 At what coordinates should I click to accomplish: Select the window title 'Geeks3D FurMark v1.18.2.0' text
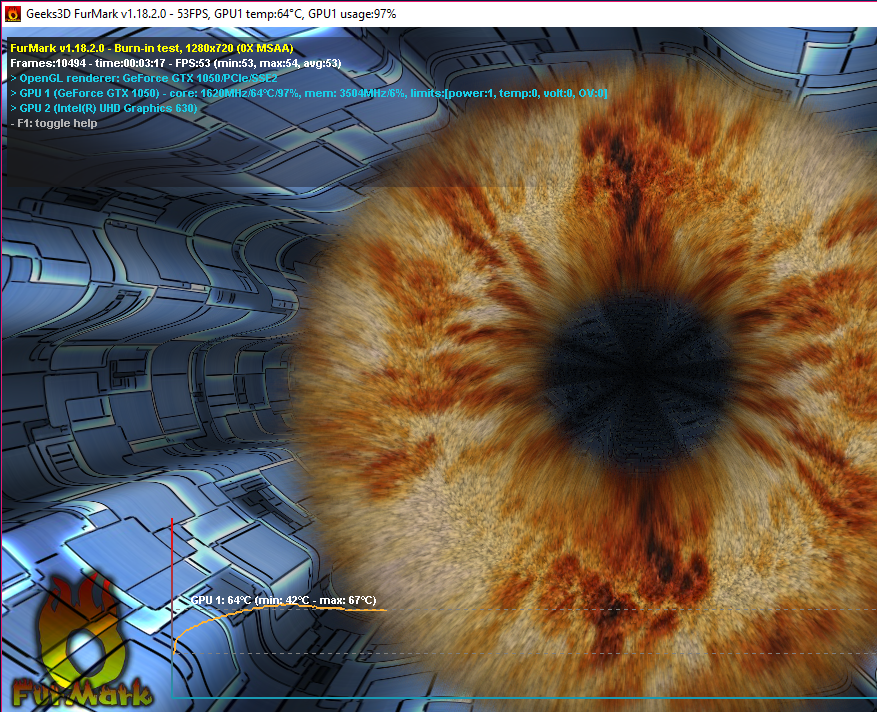96,14
